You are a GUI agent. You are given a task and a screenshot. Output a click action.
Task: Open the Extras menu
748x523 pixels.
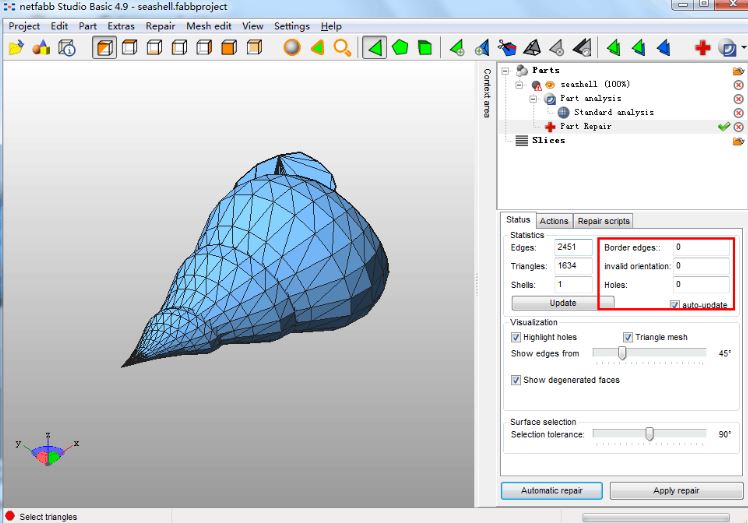point(121,26)
